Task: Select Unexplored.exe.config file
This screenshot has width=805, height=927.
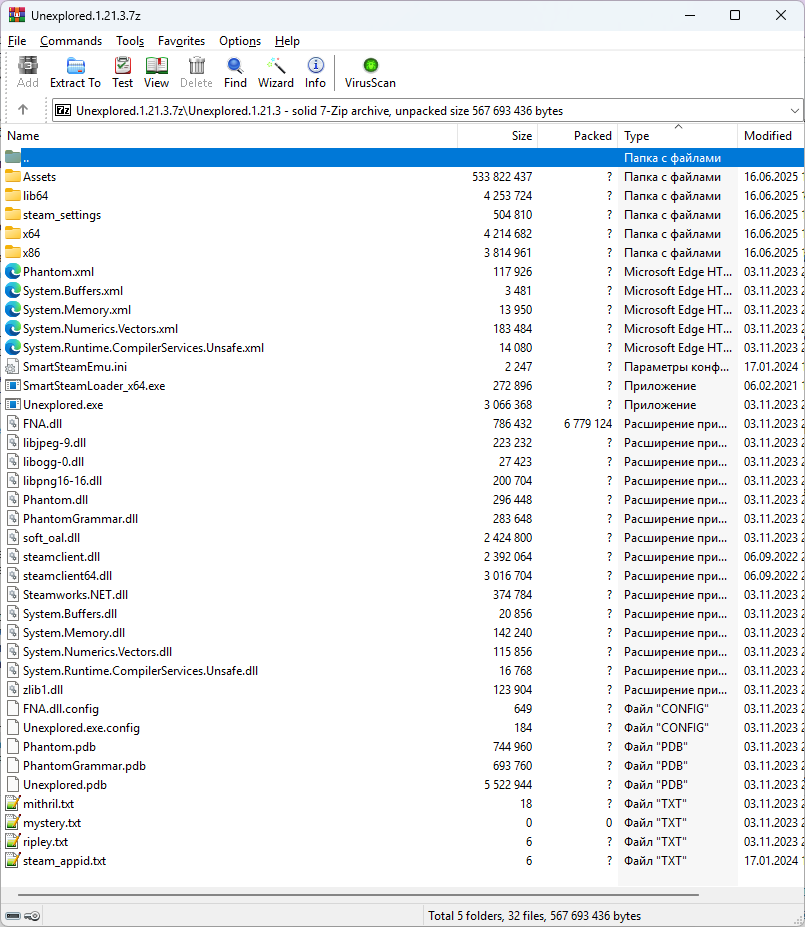Action: pos(82,727)
